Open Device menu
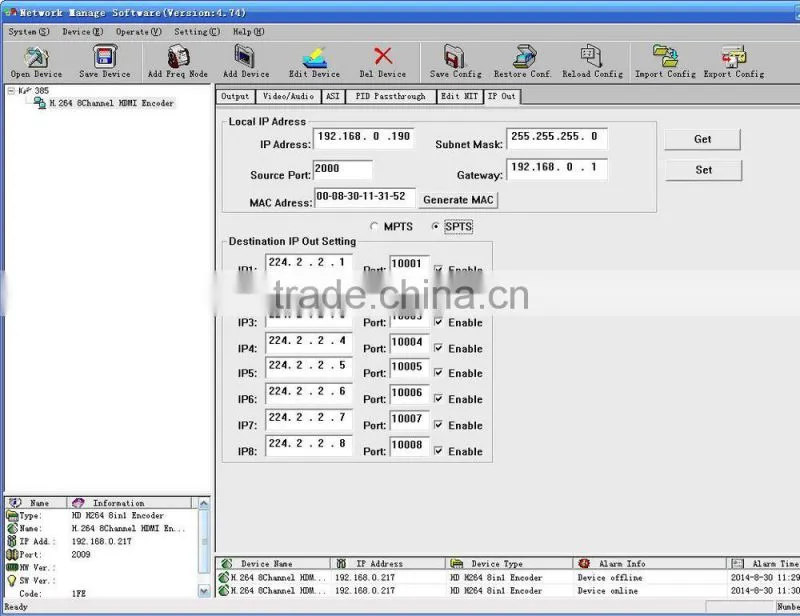The image size is (800, 616). point(83,32)
